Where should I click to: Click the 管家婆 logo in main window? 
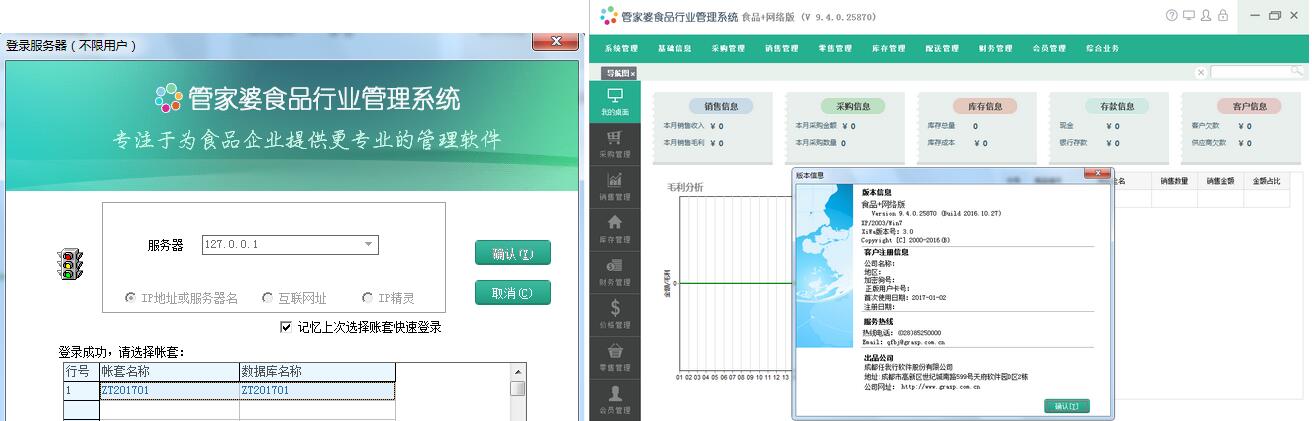pos(608,16)
